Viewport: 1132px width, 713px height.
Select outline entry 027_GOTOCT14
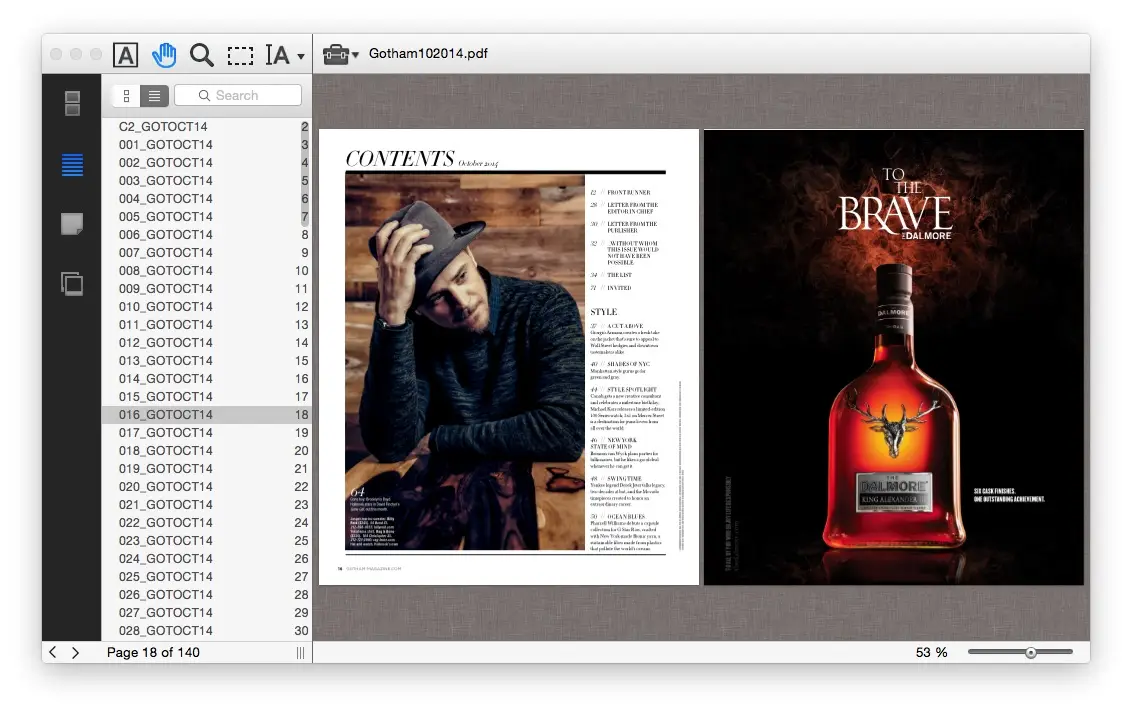(x=206, y=613)
